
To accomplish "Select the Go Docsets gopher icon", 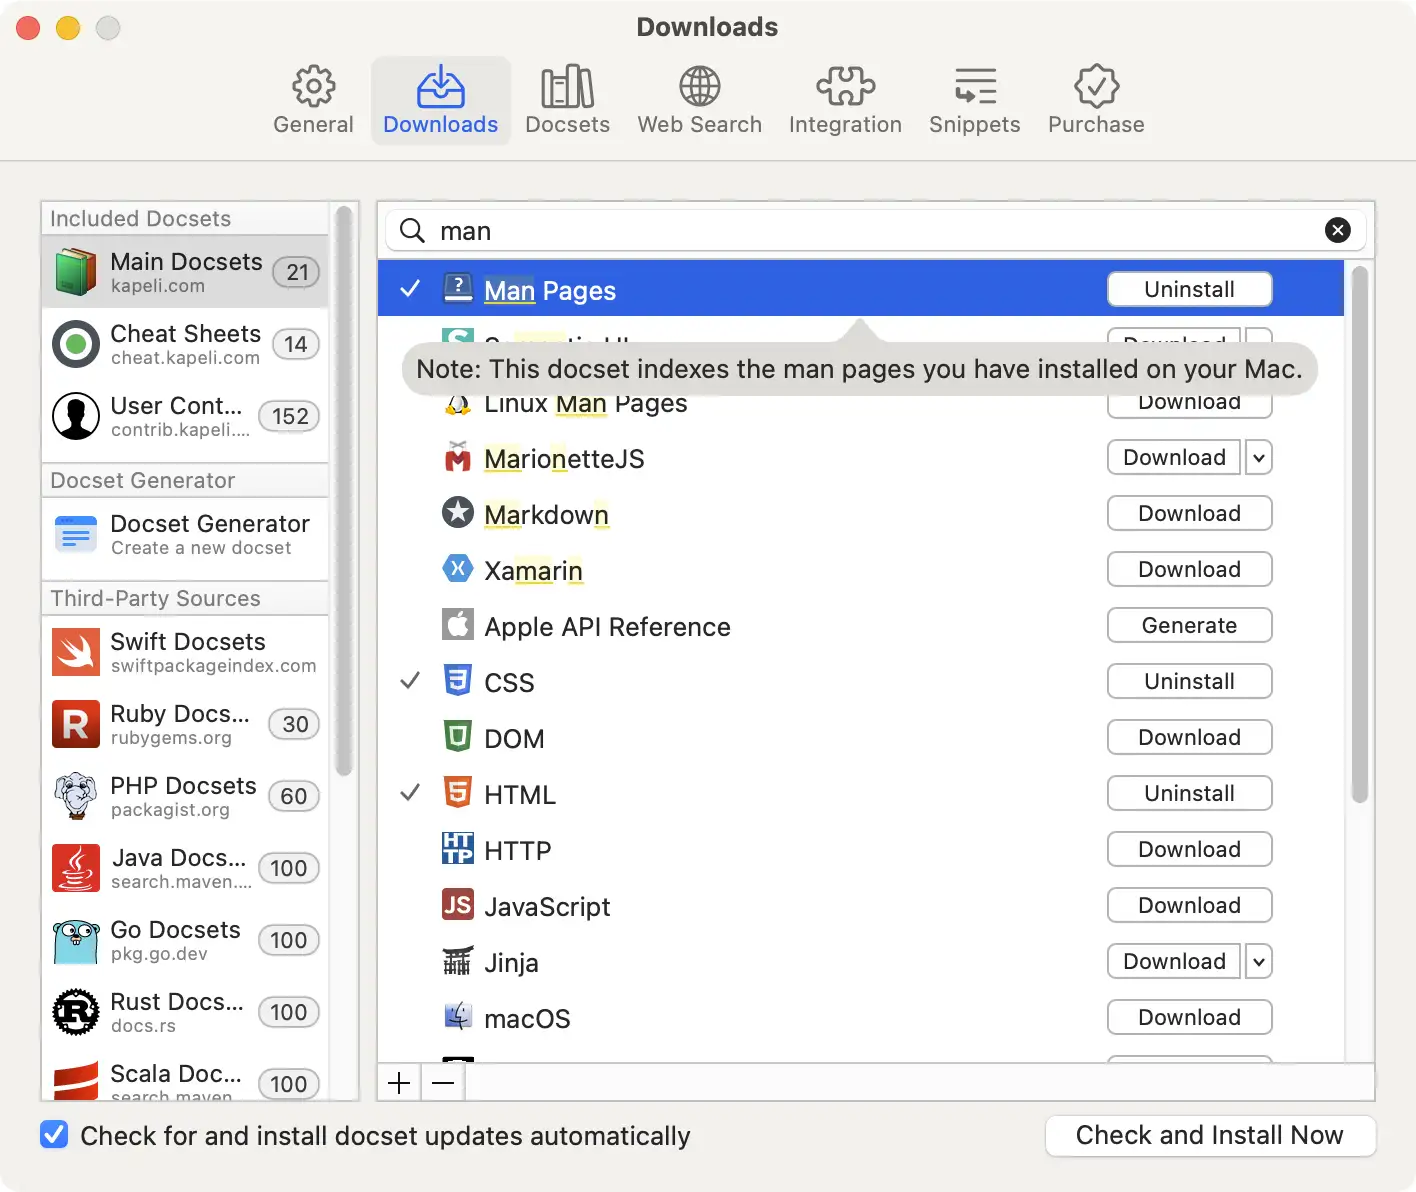I will (x=76, y=941).
